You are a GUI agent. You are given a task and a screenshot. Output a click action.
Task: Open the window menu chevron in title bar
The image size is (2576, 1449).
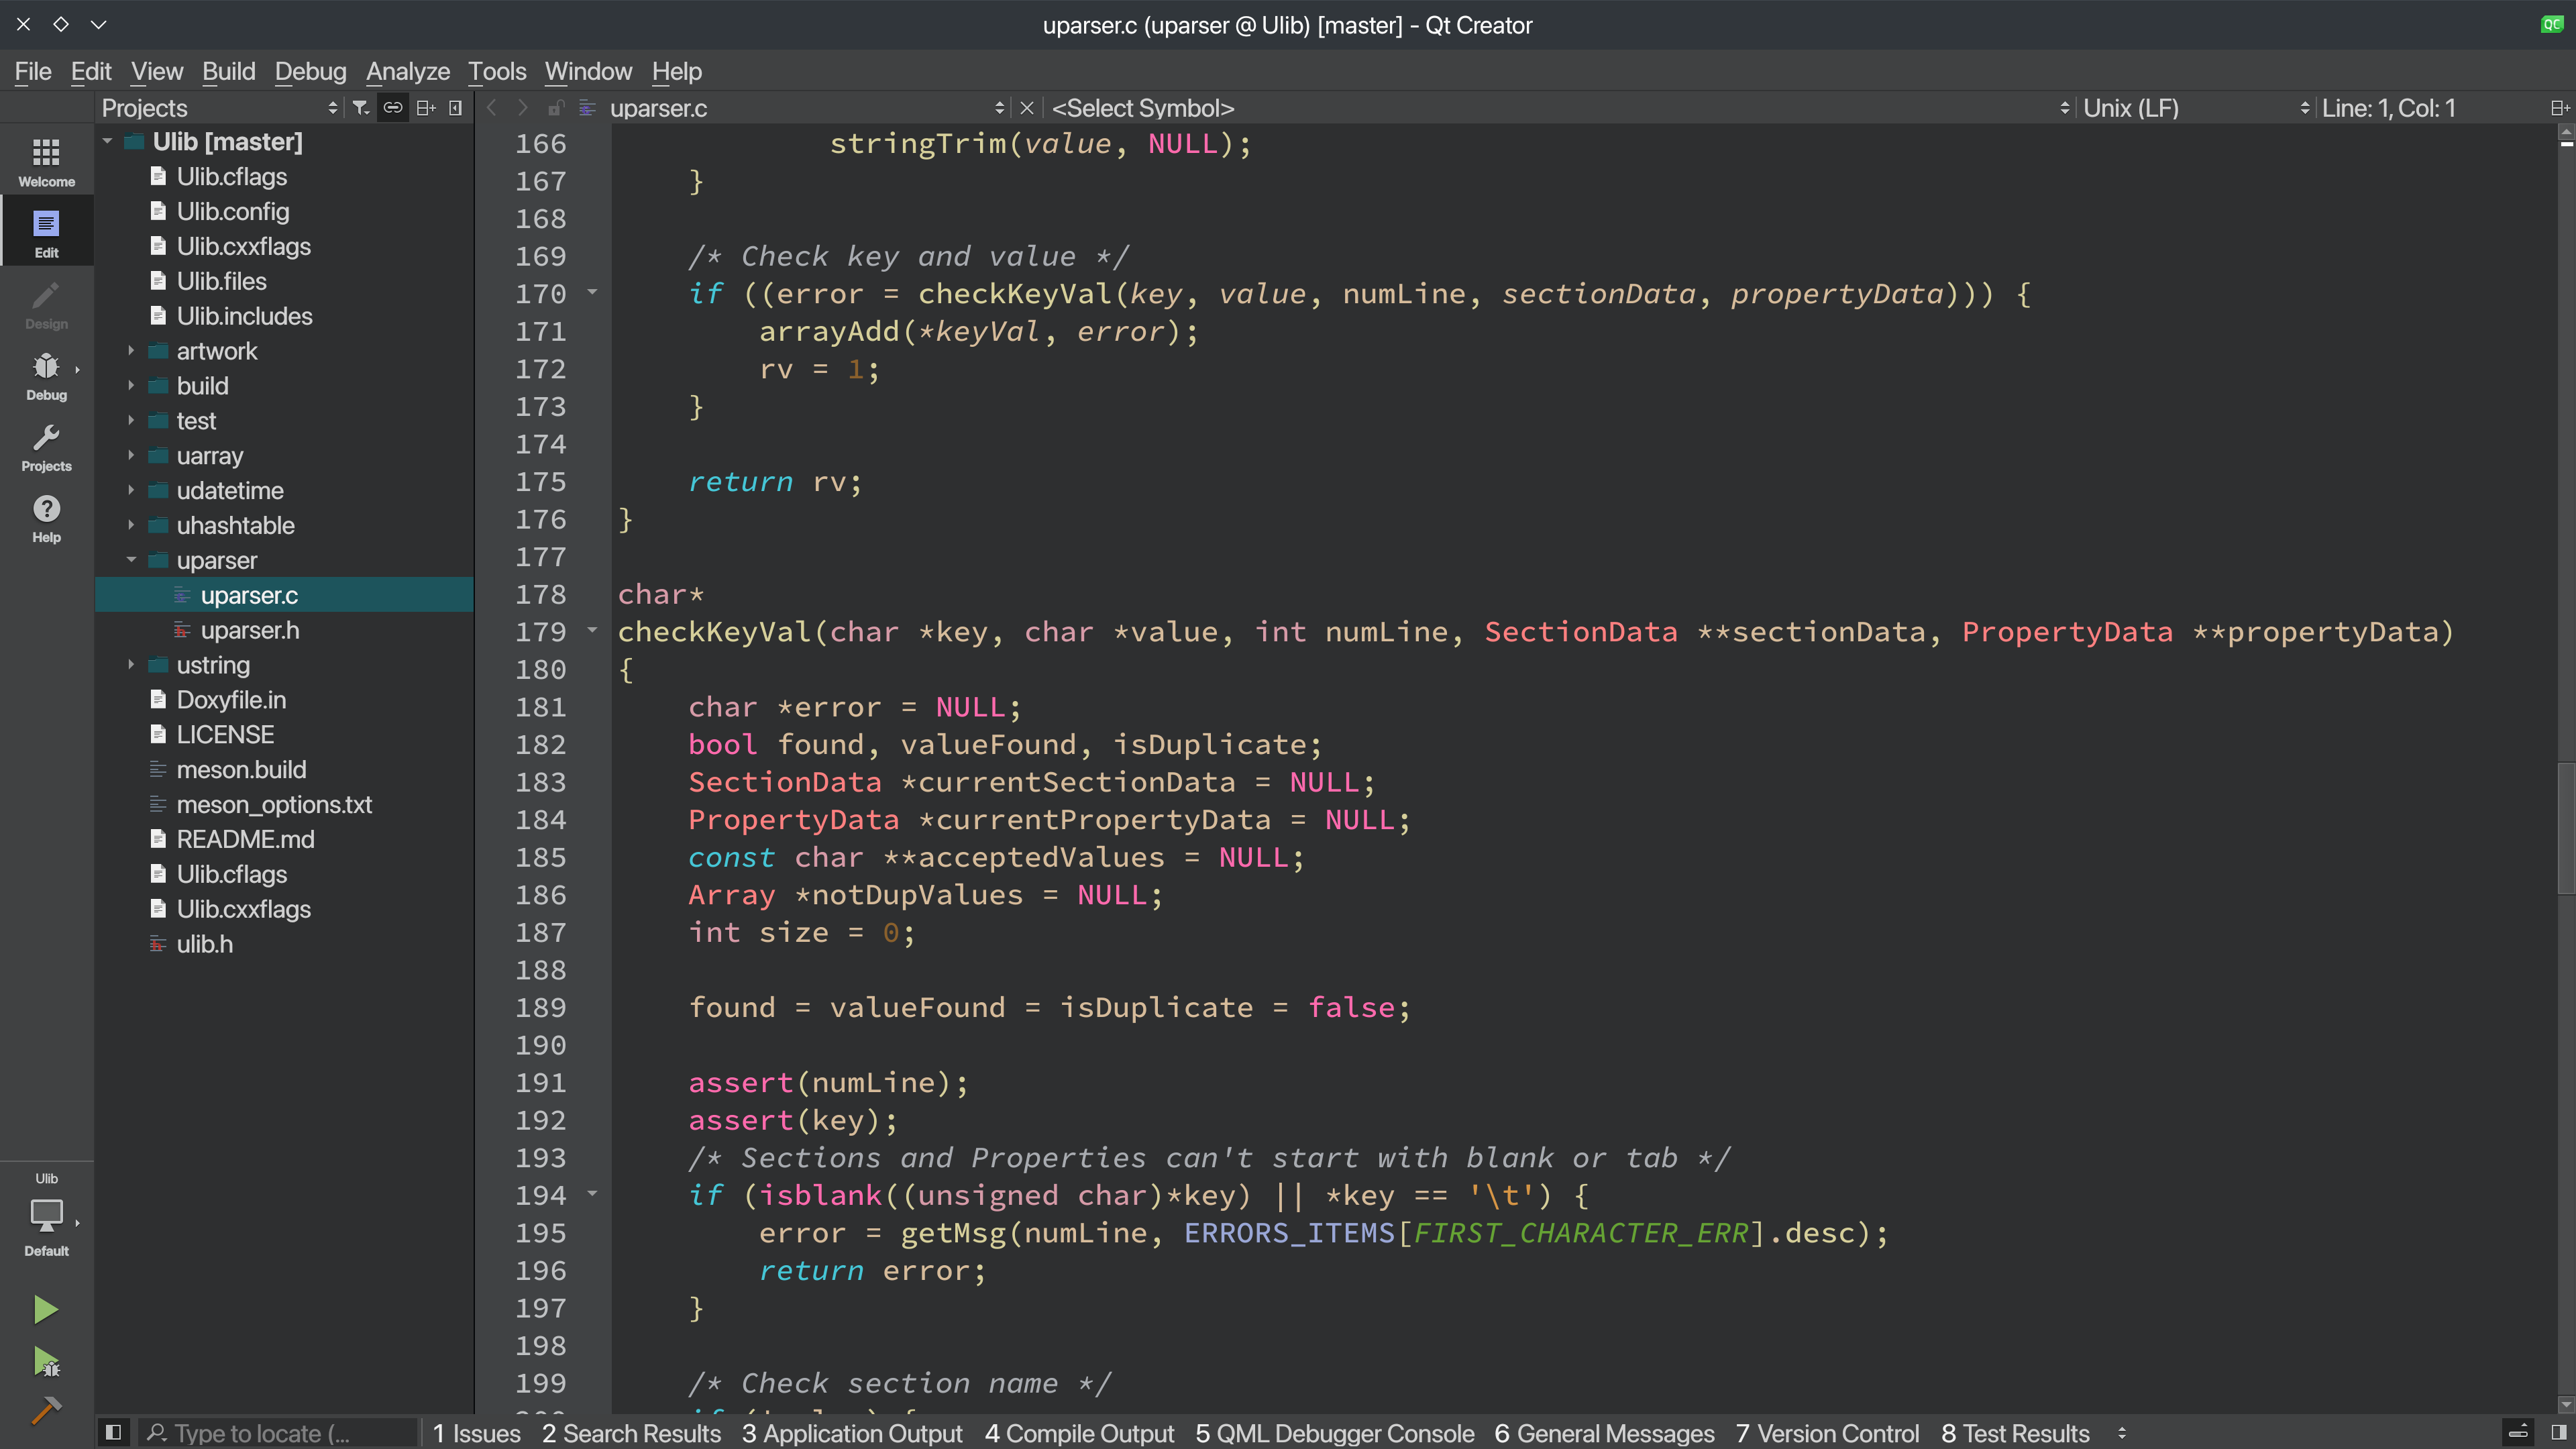coord(98,24)
